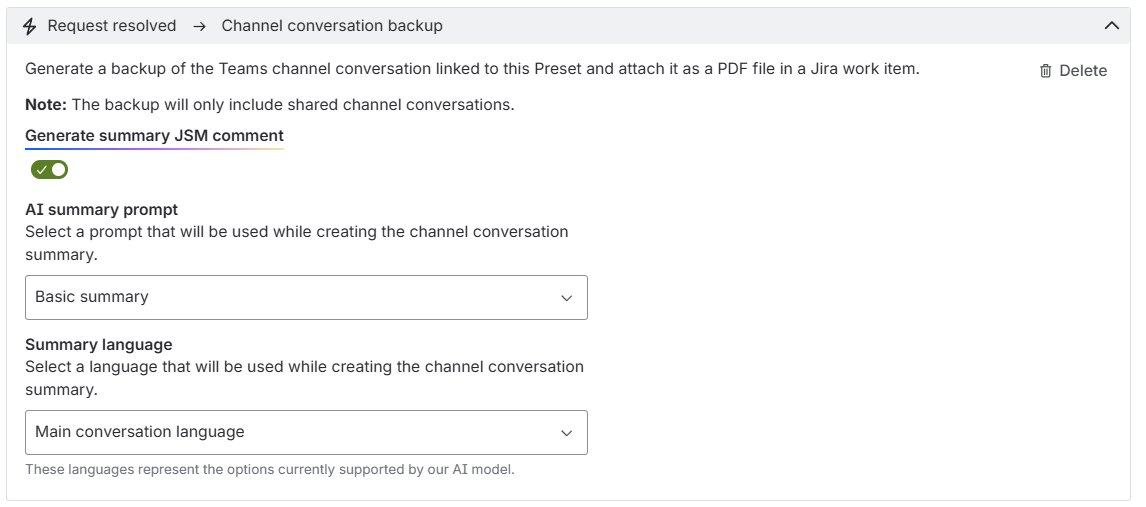
Task: Click the Basic summary dropdown chevron
Action: [566, 298]
